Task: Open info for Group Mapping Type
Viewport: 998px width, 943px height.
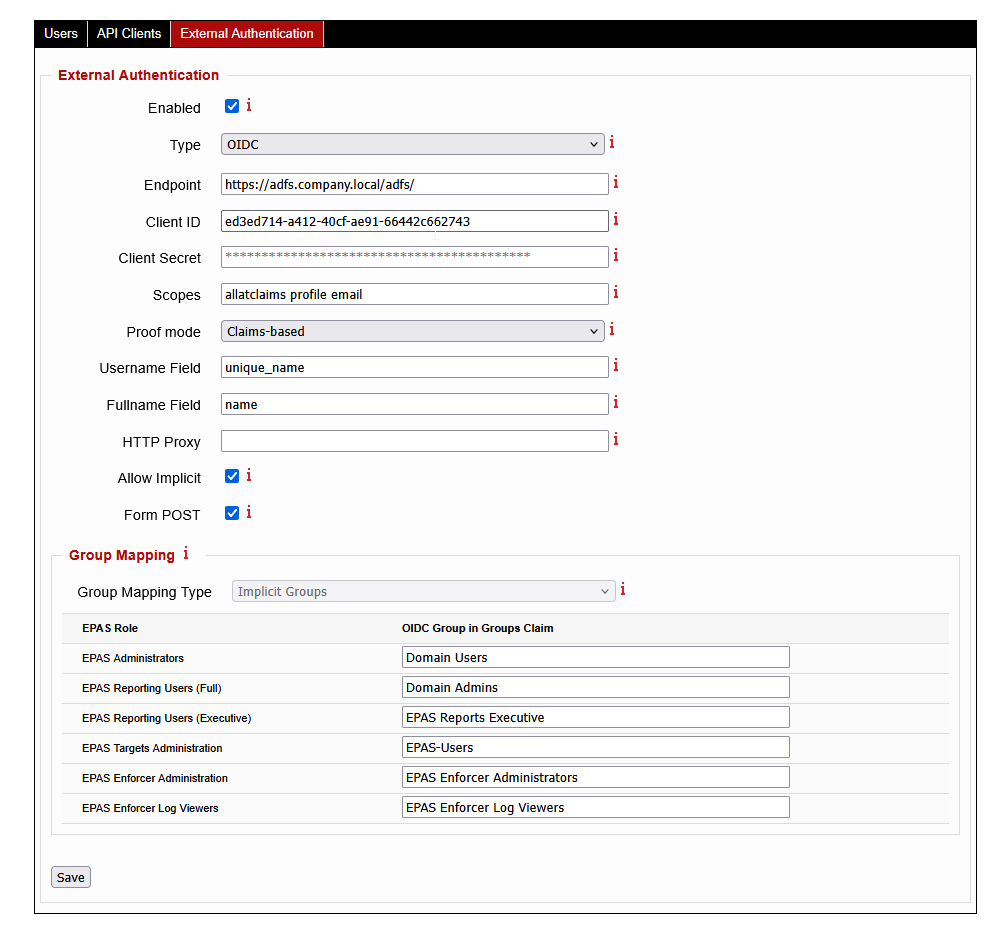Action: tap(622, 589)
